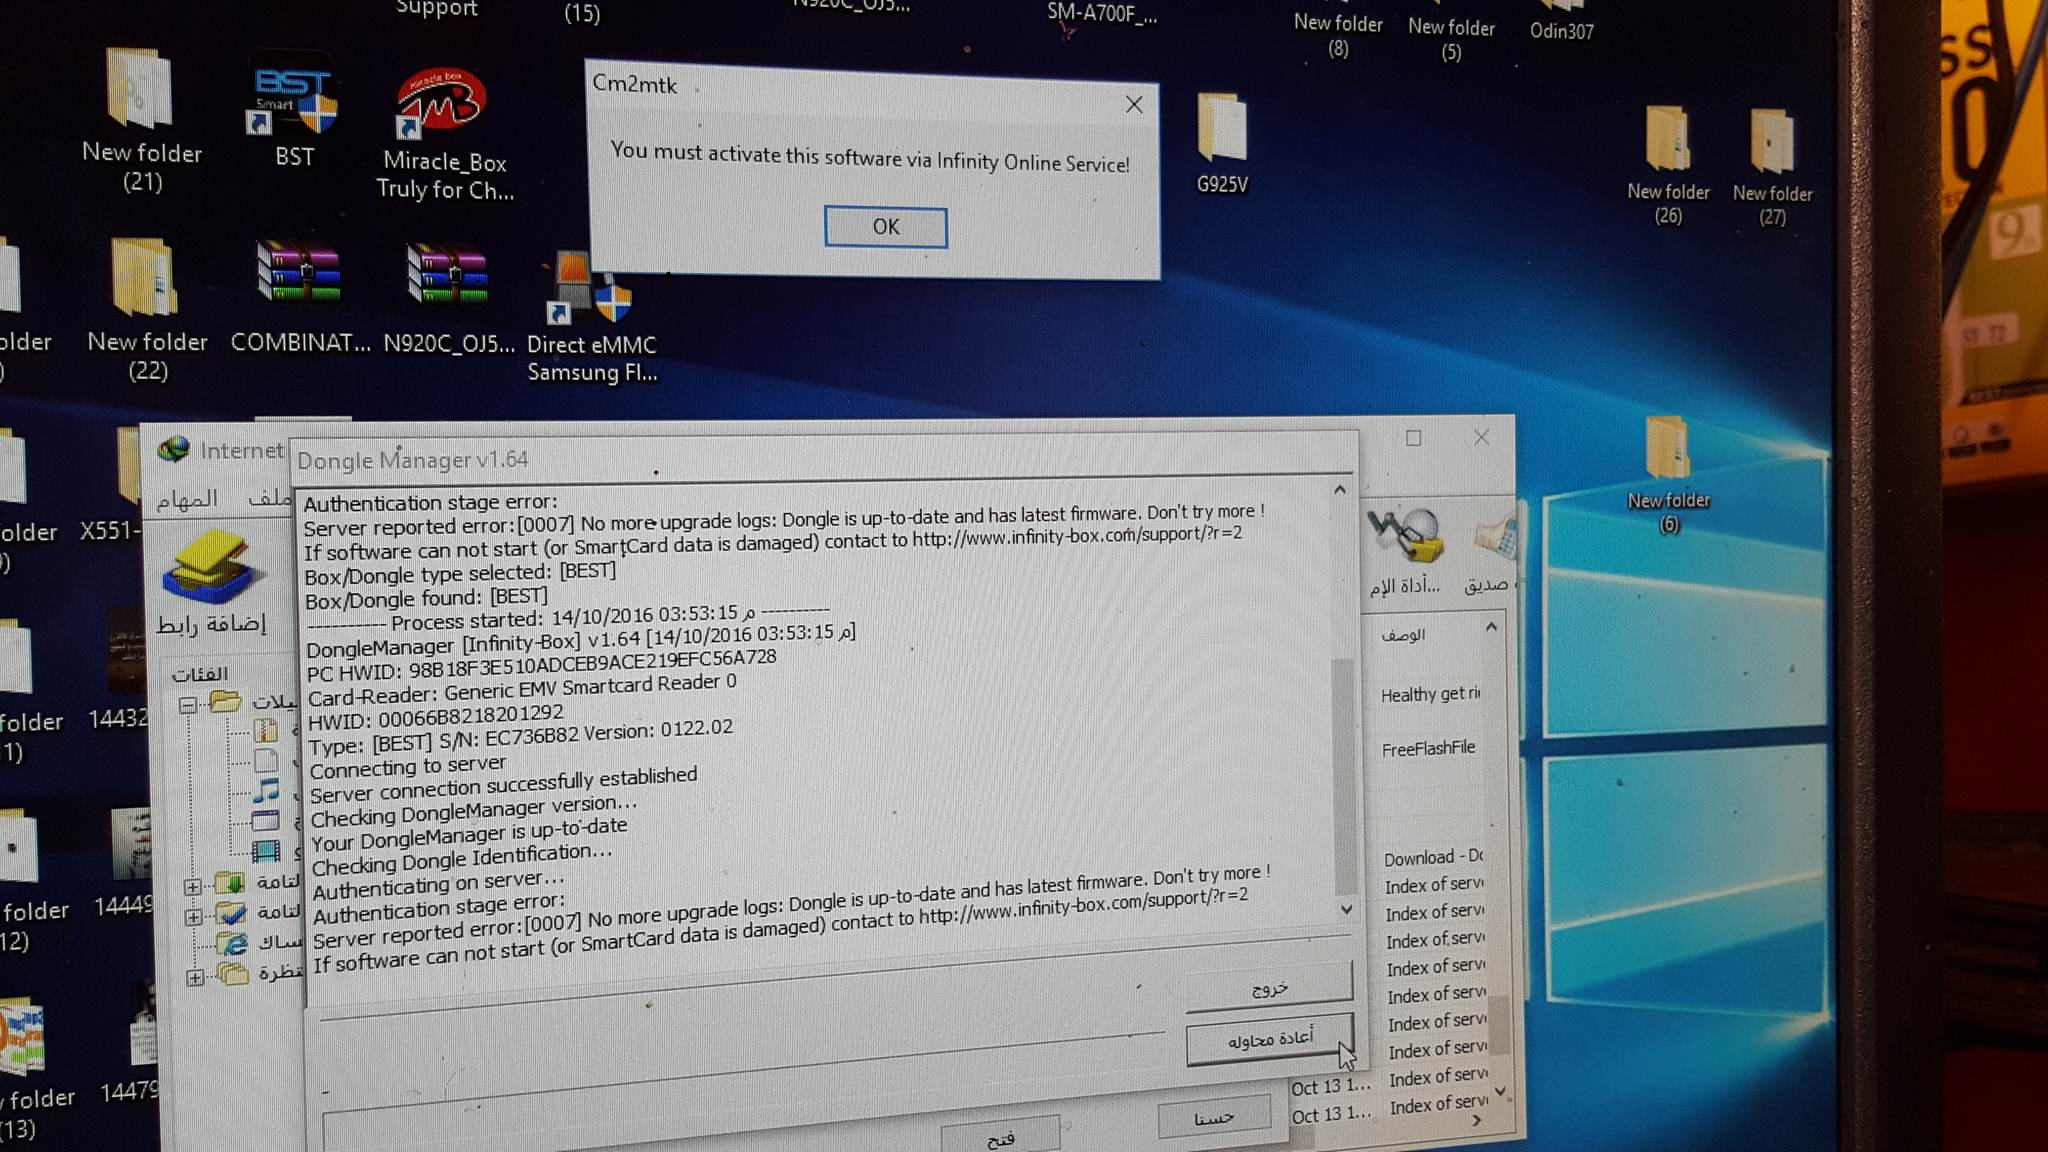Click the 'HWID: 00066B8218201292' log line
This screenshot has width=2048, height=1152.
point(436,717)
